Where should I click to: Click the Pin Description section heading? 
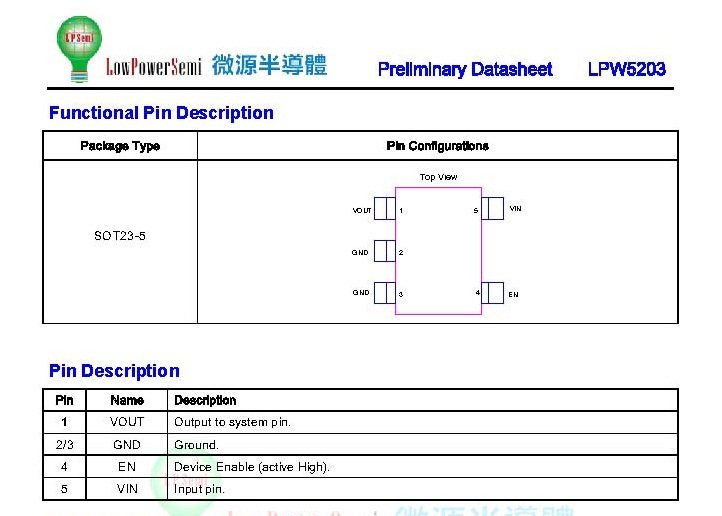click(x=114, y=371)
